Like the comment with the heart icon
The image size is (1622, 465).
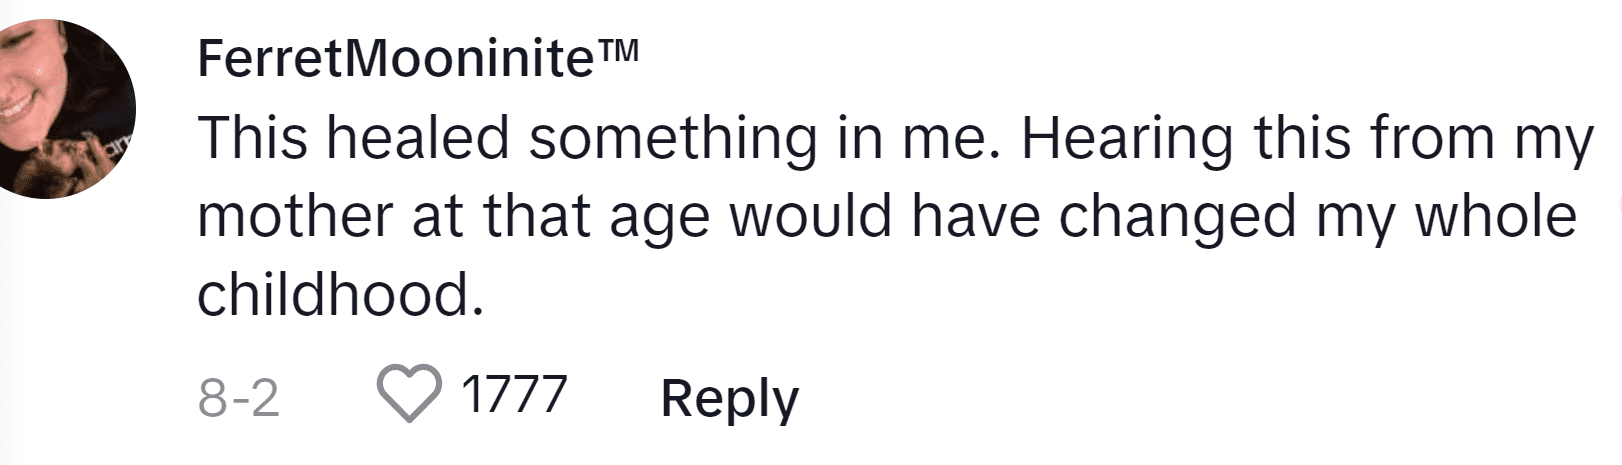coord(409,395)
